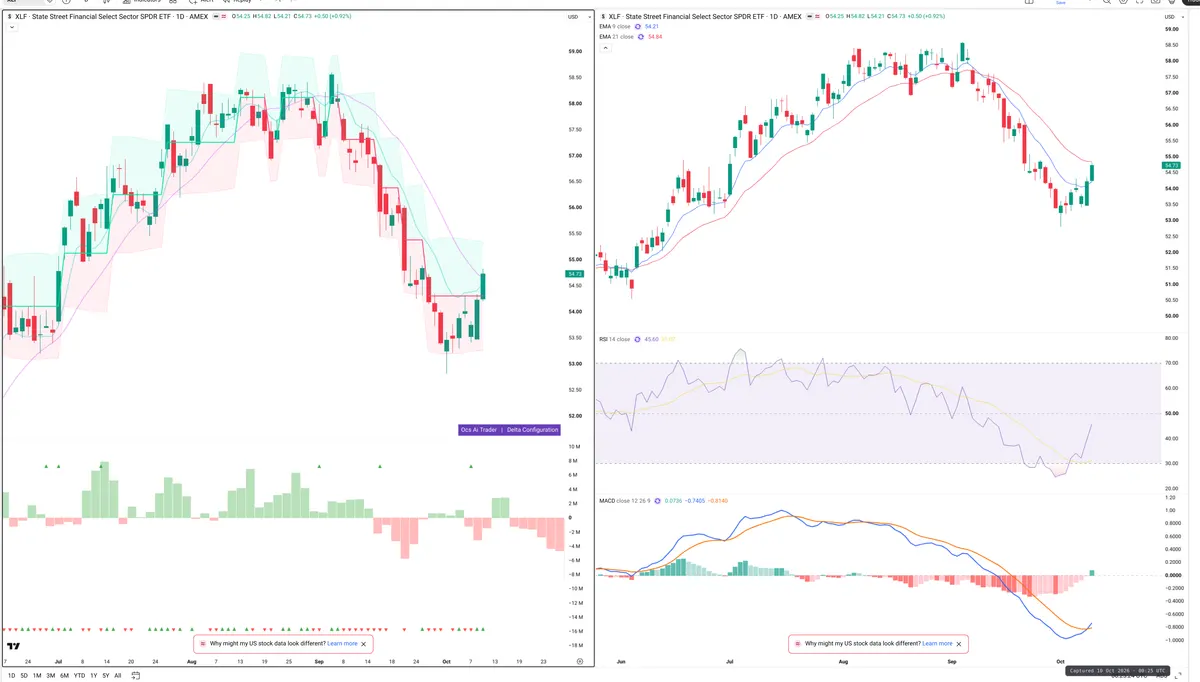Click the Aug label on right time axis
The height and width of the screenshot is (682, 1200).
click(x=843, y=662)
